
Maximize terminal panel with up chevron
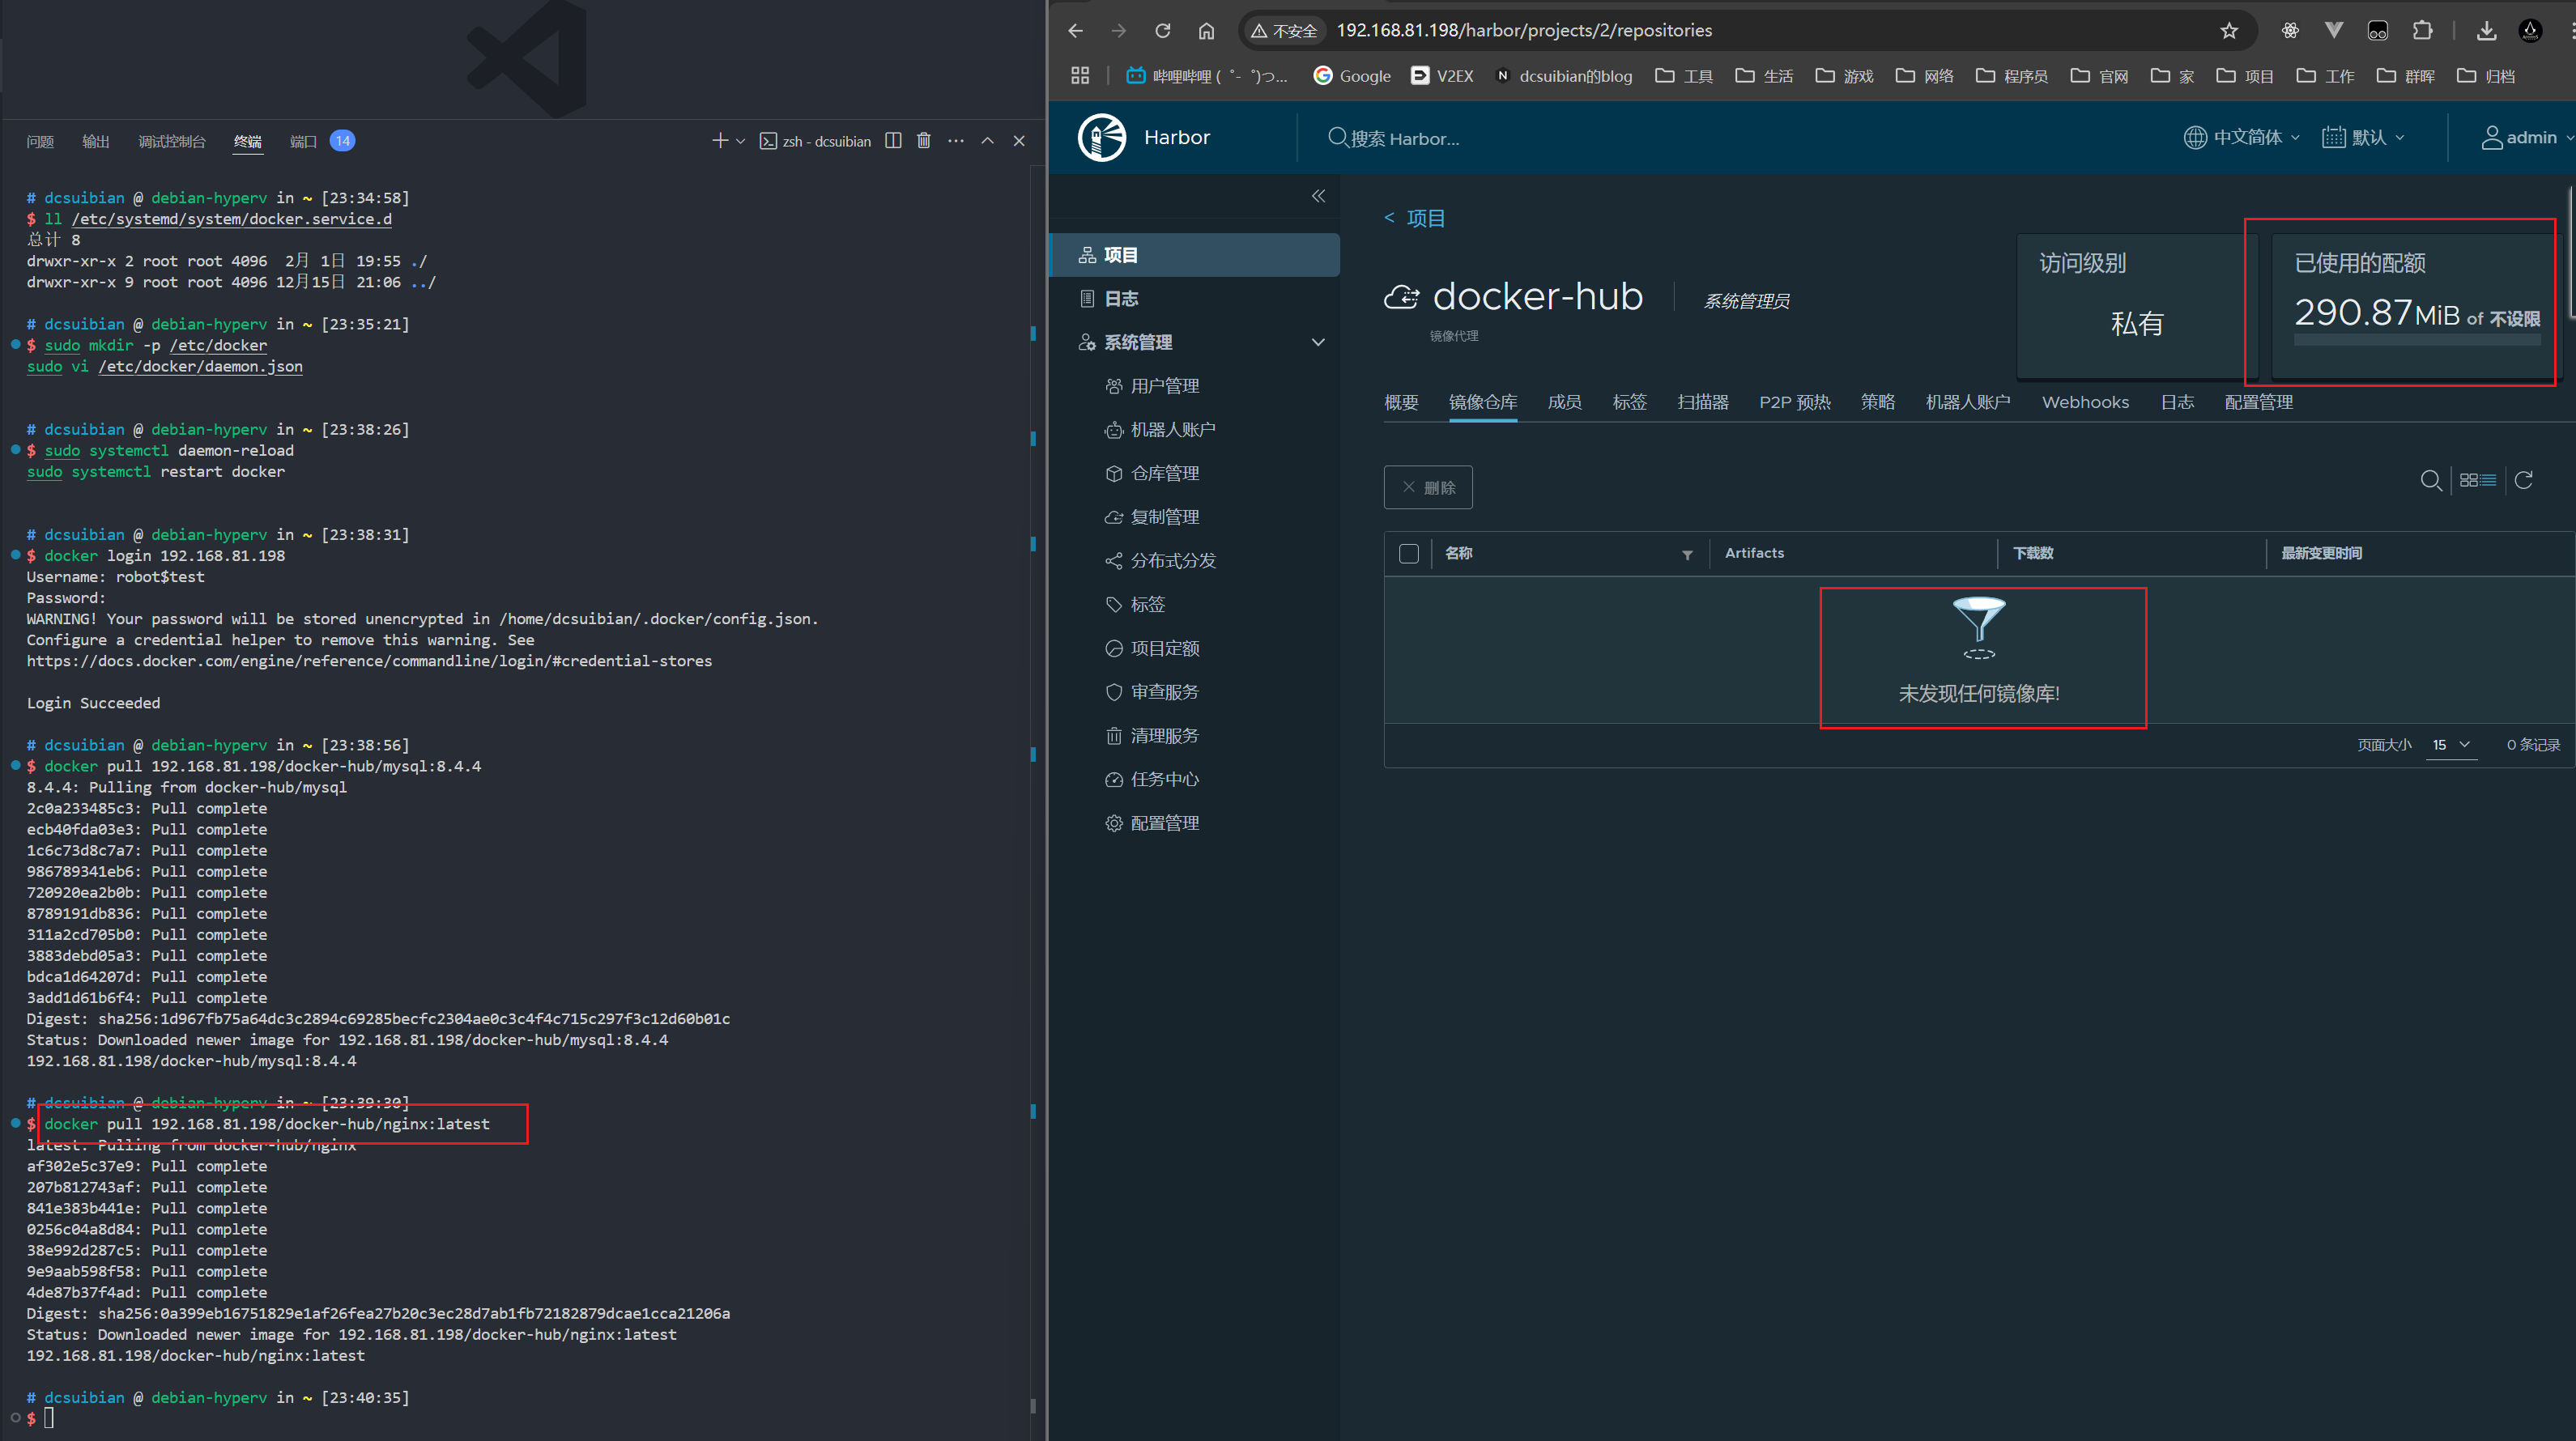987,141
